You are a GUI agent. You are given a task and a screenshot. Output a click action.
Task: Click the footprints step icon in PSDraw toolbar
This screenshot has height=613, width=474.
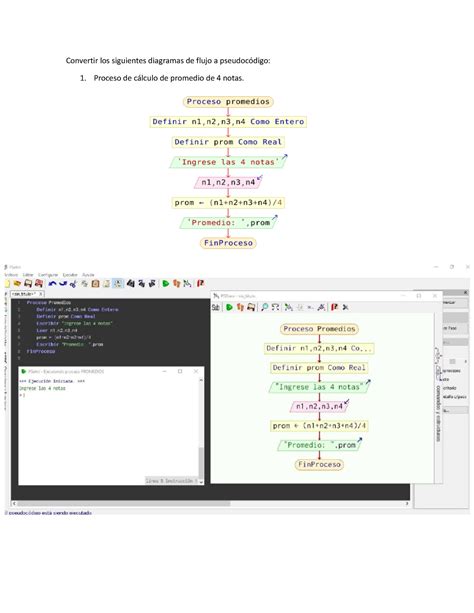[x=240, y=307]
